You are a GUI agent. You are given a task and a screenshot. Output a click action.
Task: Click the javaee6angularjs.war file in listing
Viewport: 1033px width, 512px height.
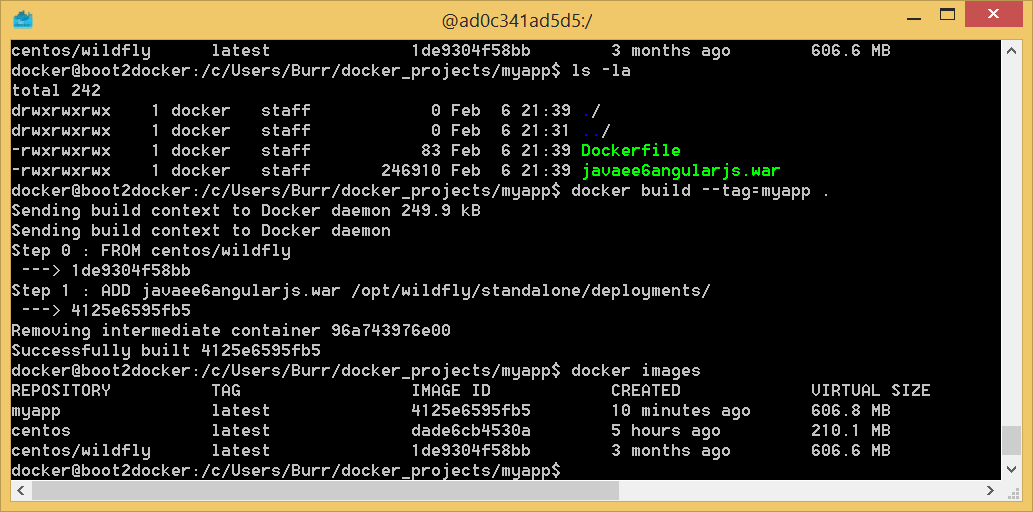pyautogui.click(x=680, y=170)
